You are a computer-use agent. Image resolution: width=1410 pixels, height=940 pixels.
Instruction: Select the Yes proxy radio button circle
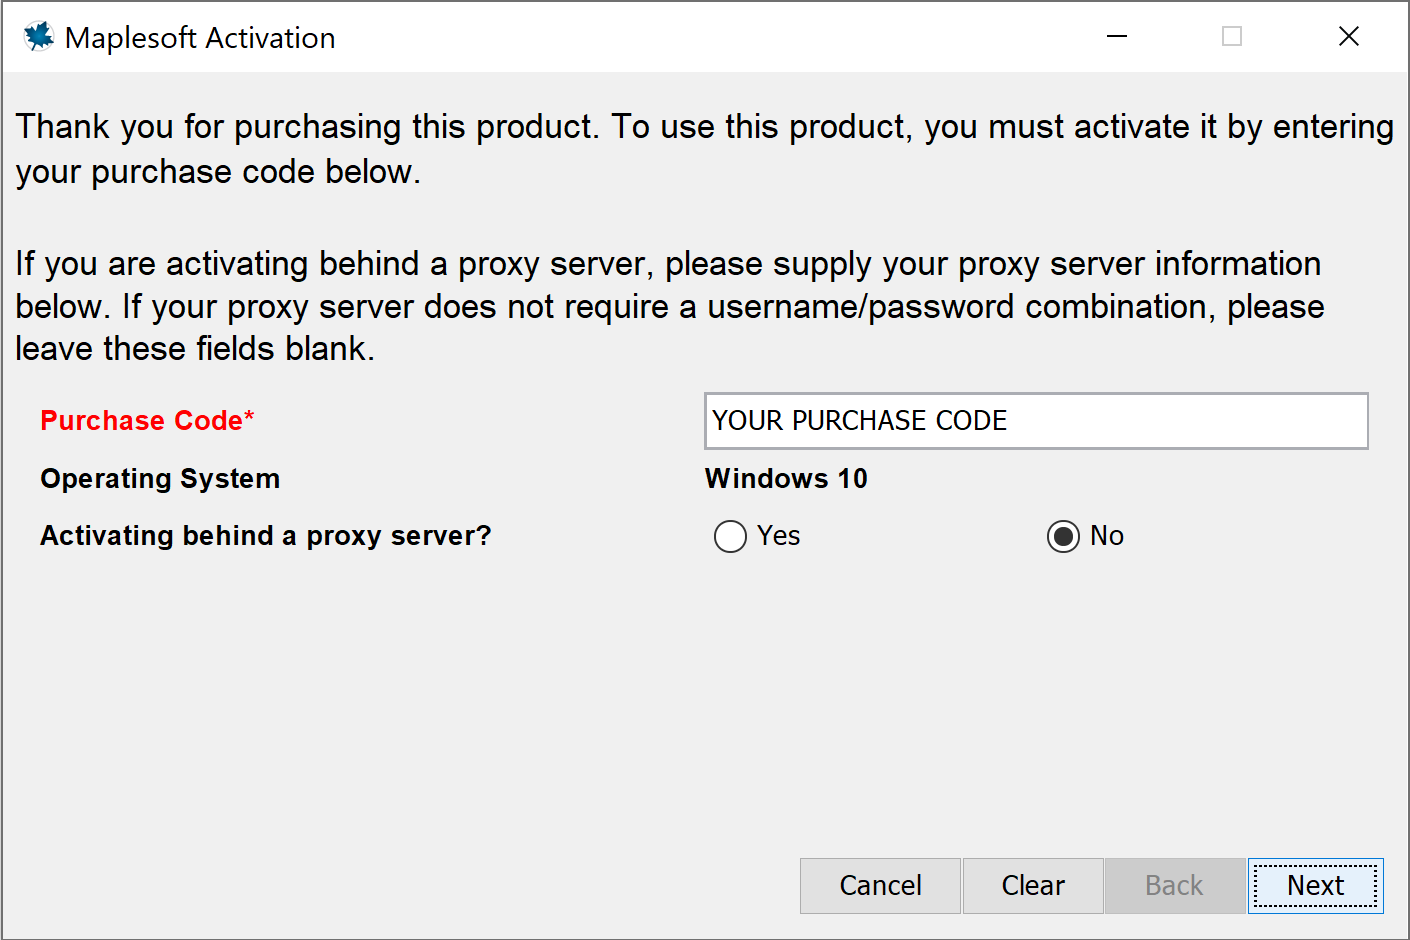pos(730,537)
